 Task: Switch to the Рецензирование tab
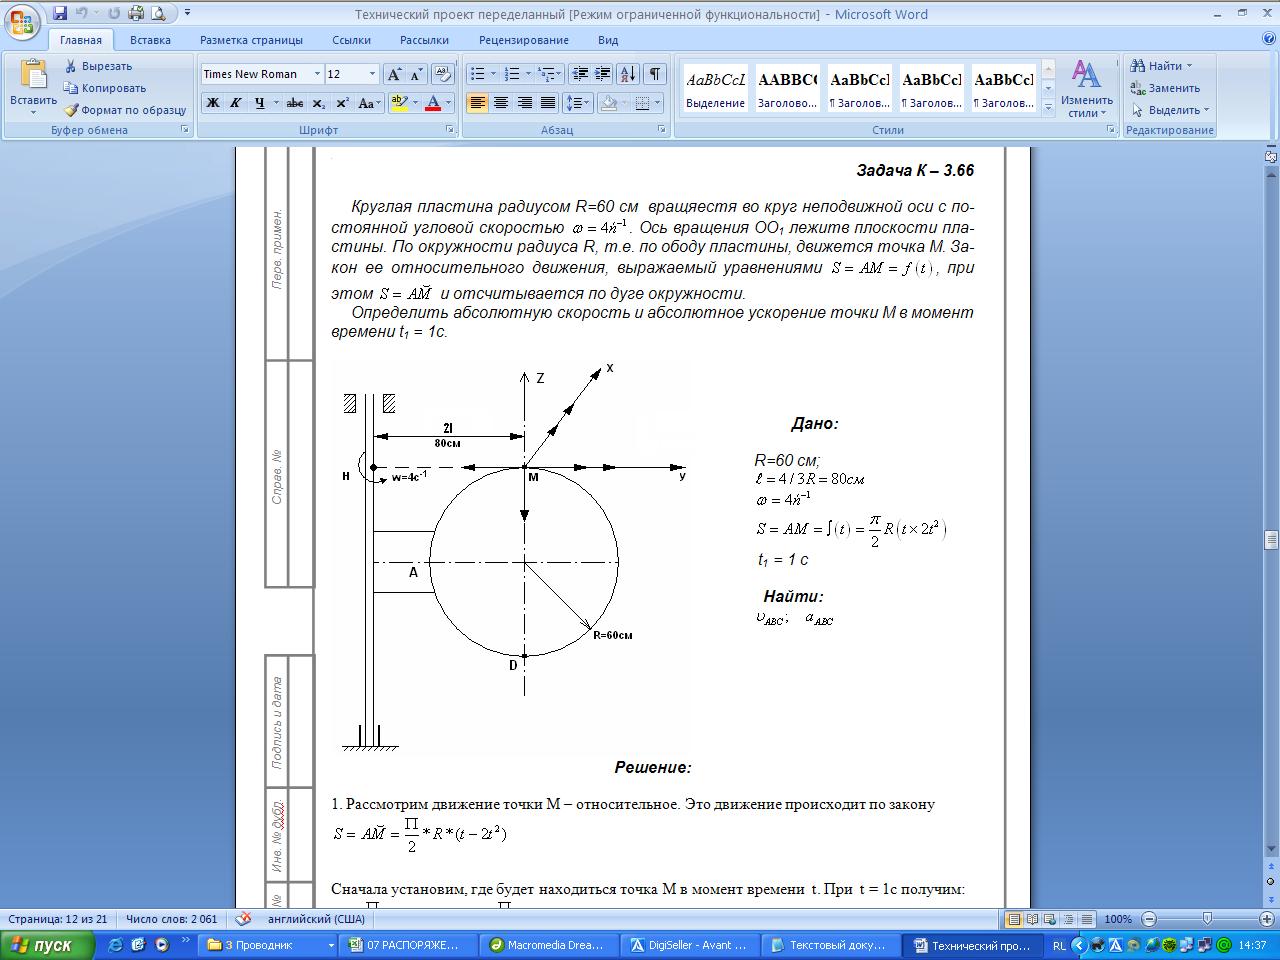[523, 40]
